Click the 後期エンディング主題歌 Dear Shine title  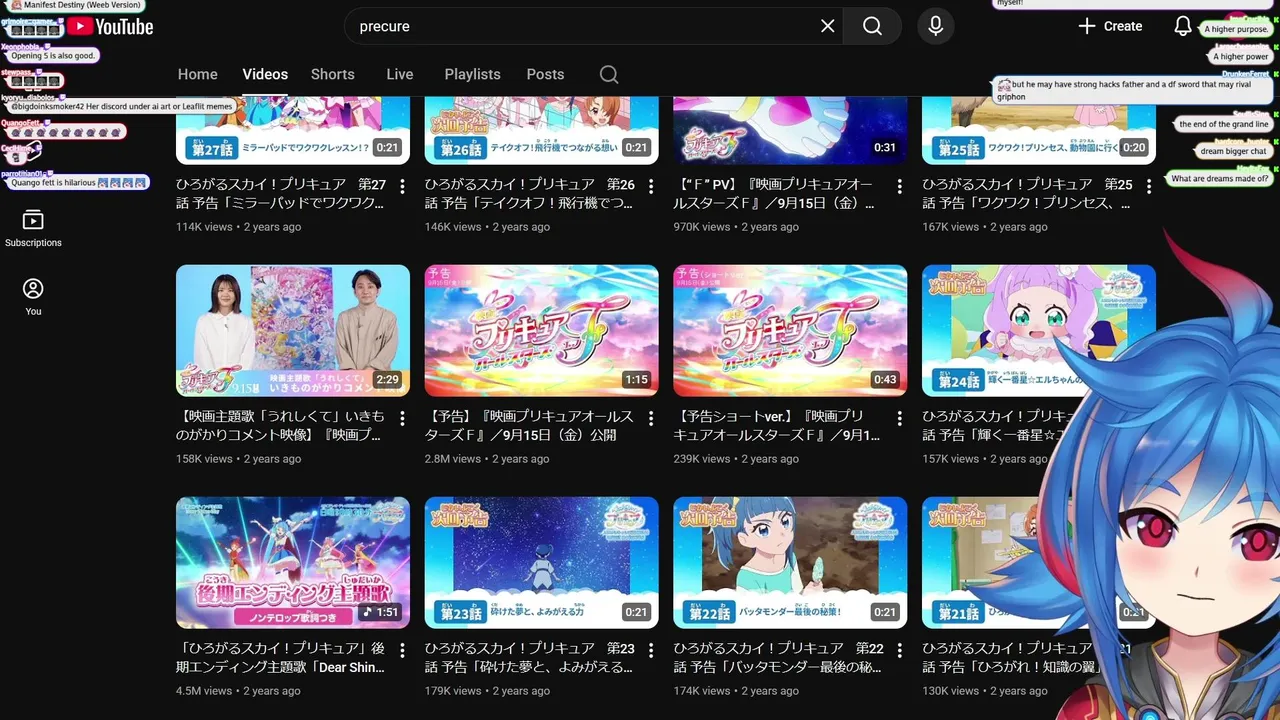click(x=281, y=658)
